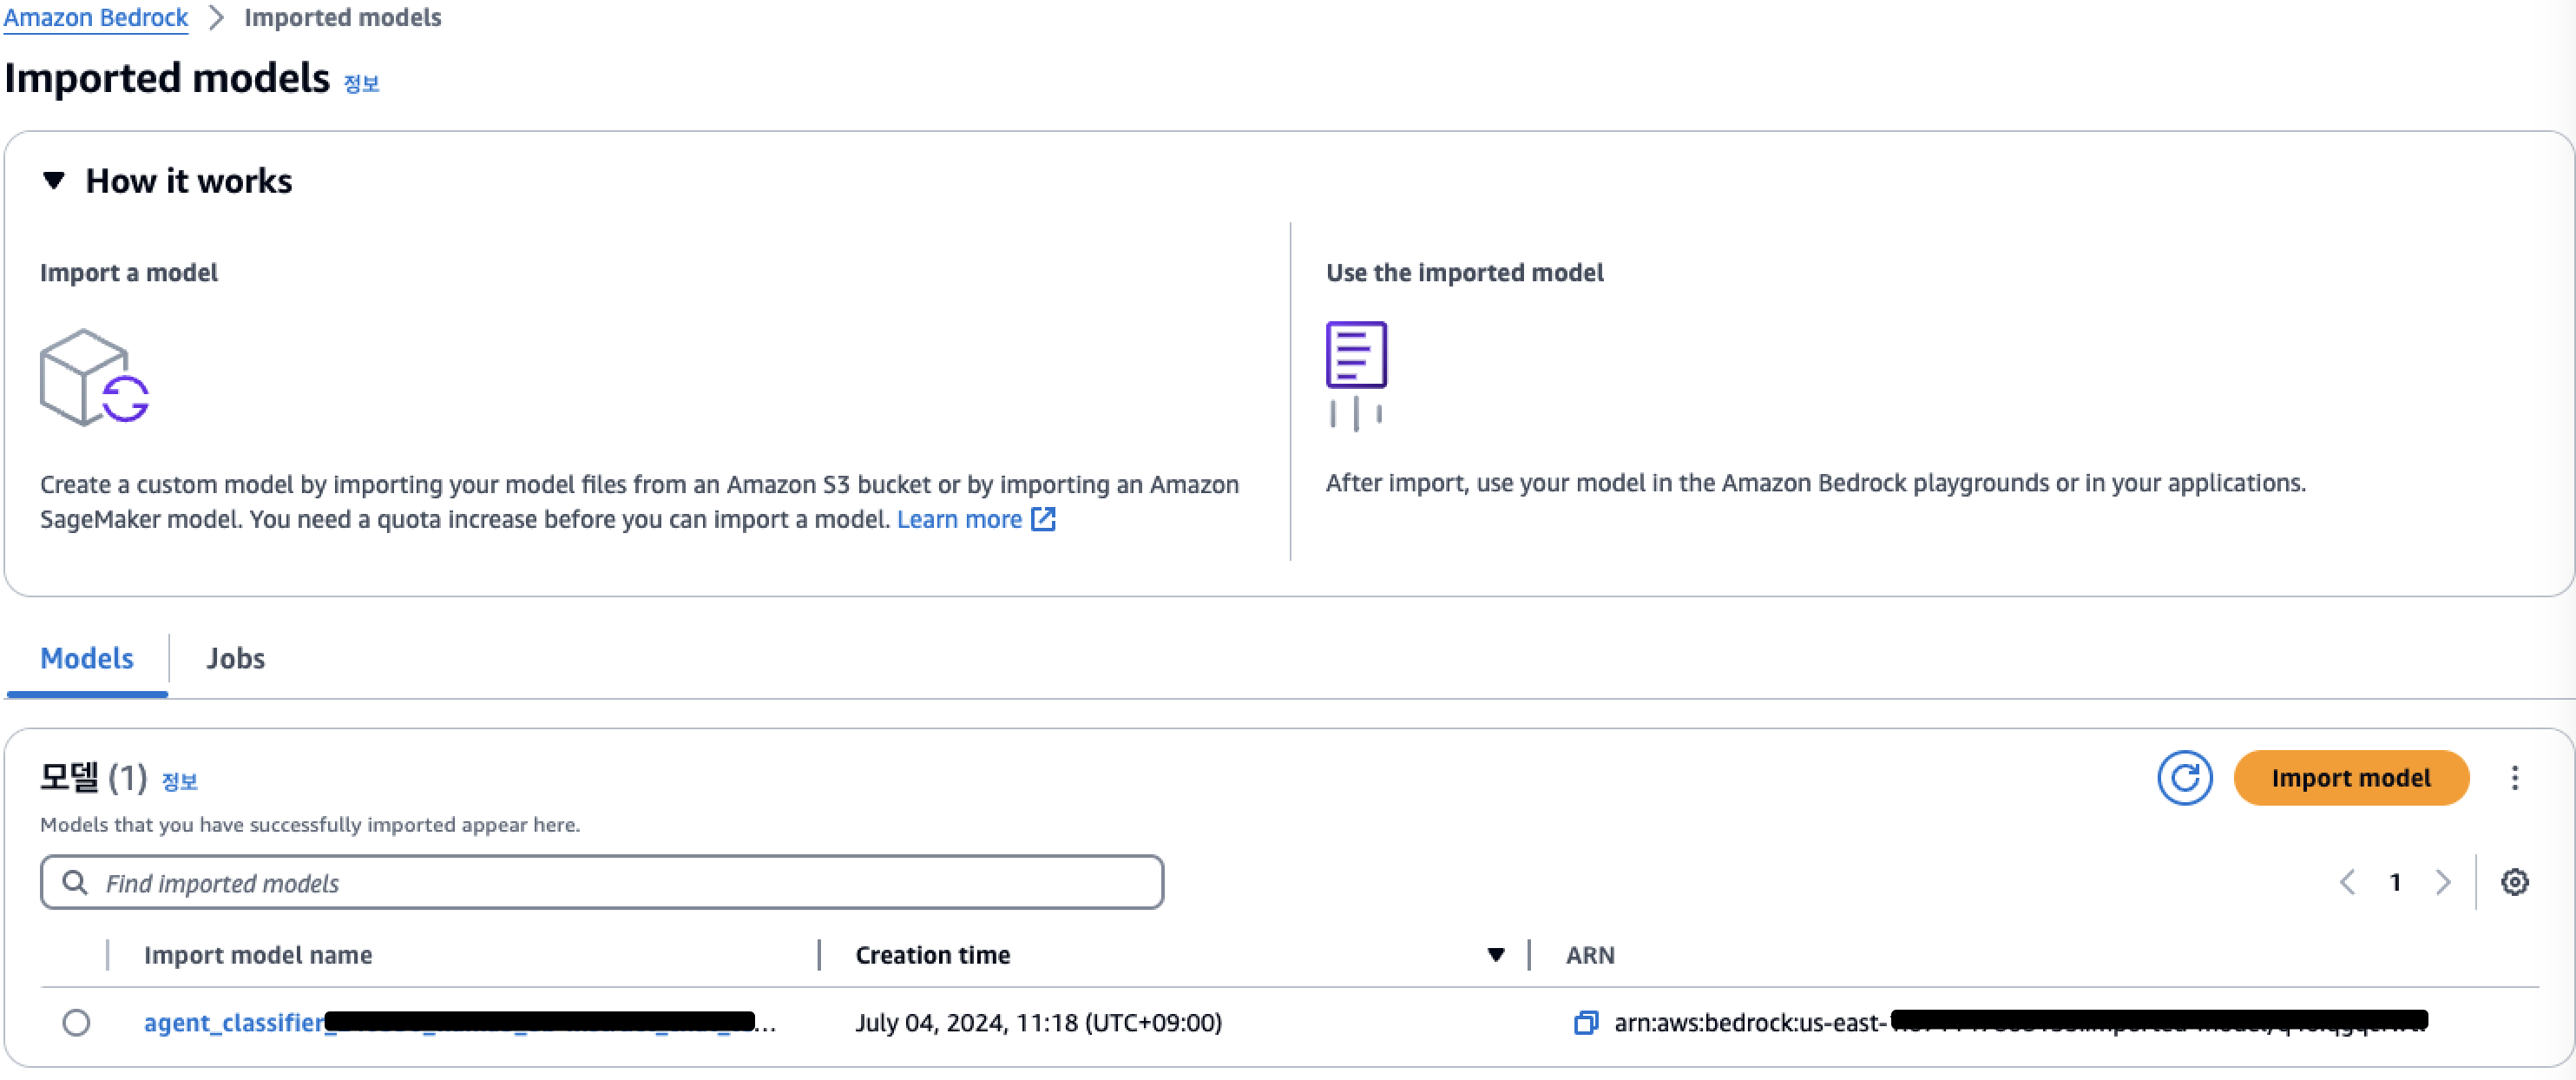This screenshot has height=1080, width=2576.
Task: Select page number 1 in pagination
Action: tap(2395, 882)
